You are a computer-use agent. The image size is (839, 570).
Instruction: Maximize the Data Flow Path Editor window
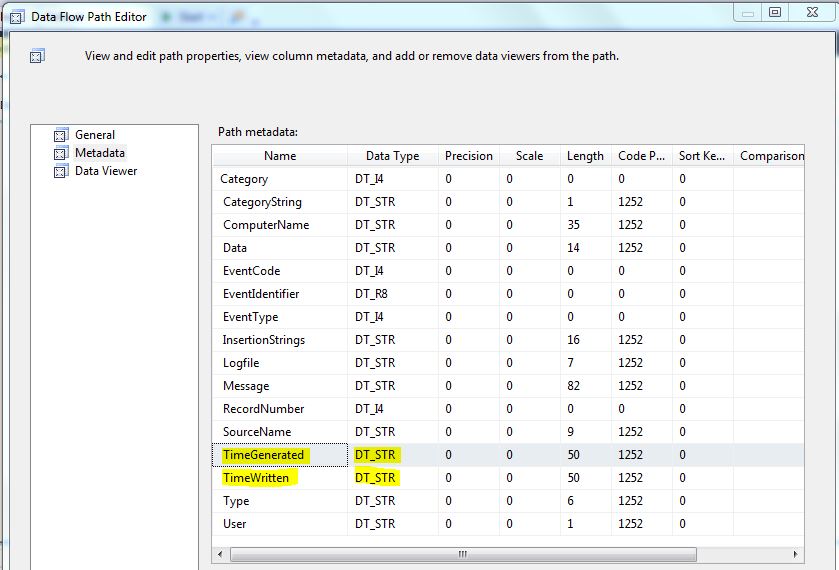[775, 12]
